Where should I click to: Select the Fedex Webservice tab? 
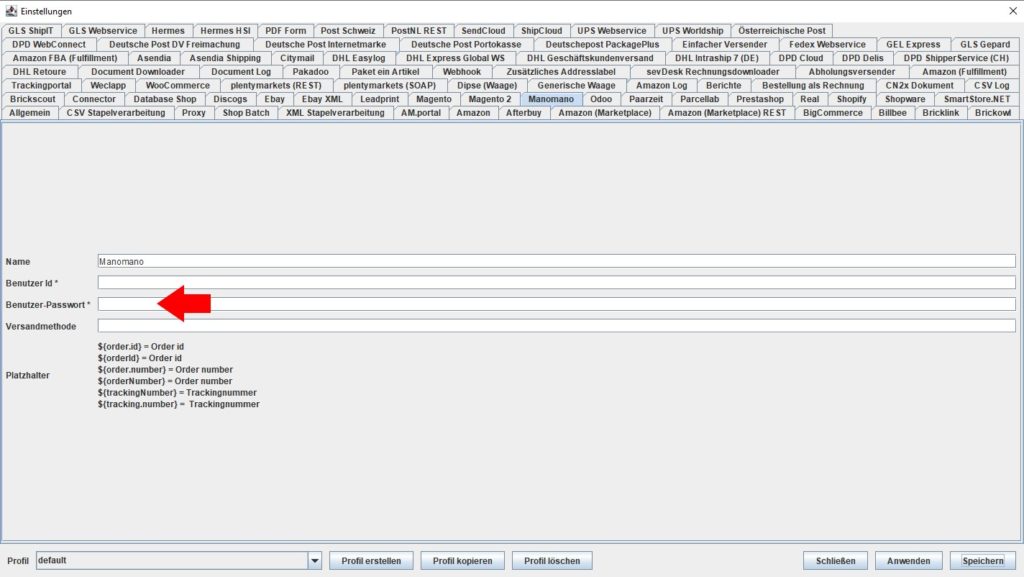[827, 44]
